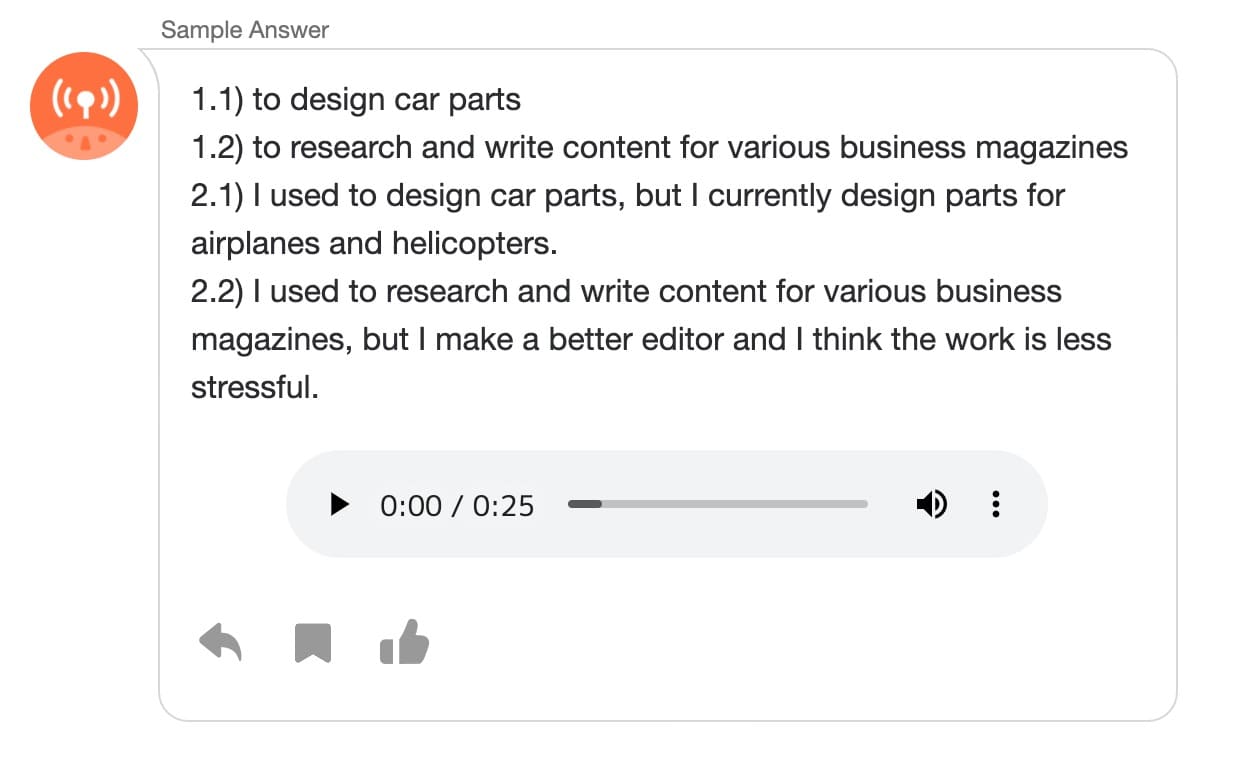This screenshot has height=768, width=1248.
Task: Click the sentence starting "2.1) I used"
Action: (627, 196)
